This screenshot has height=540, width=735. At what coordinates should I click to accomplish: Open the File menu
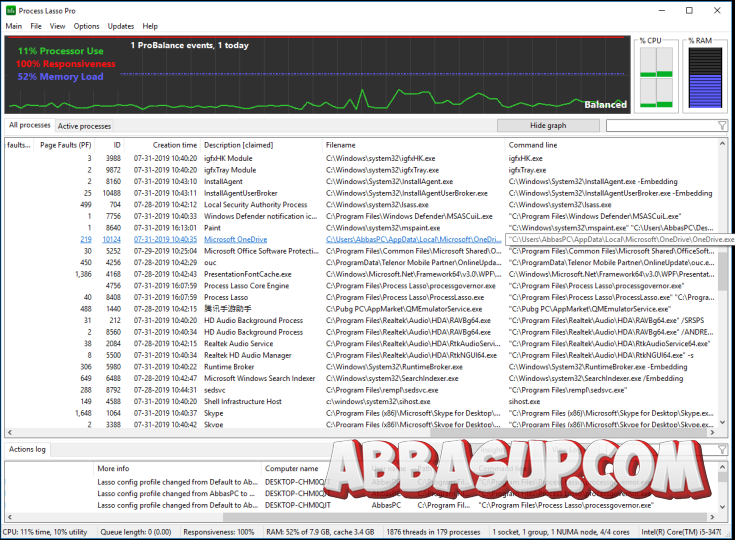coord(36,26)
